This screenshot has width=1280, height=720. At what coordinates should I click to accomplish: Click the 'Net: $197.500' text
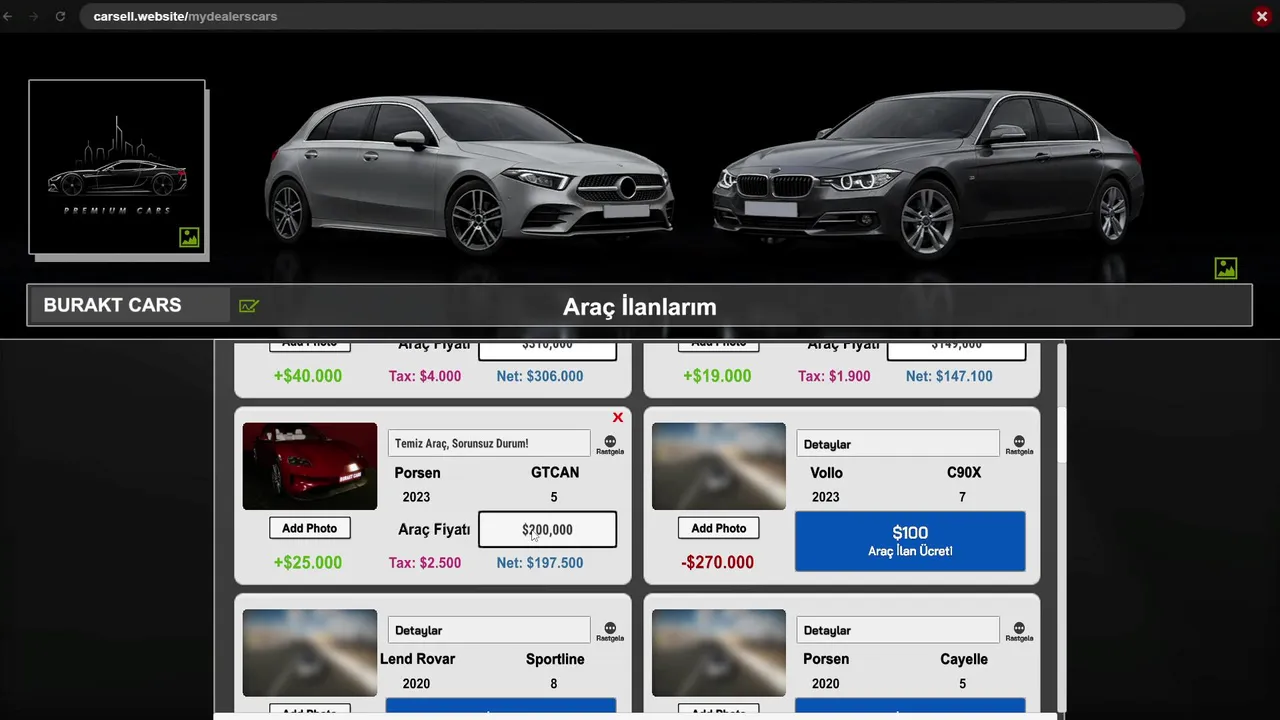click(x=540, y=563)
